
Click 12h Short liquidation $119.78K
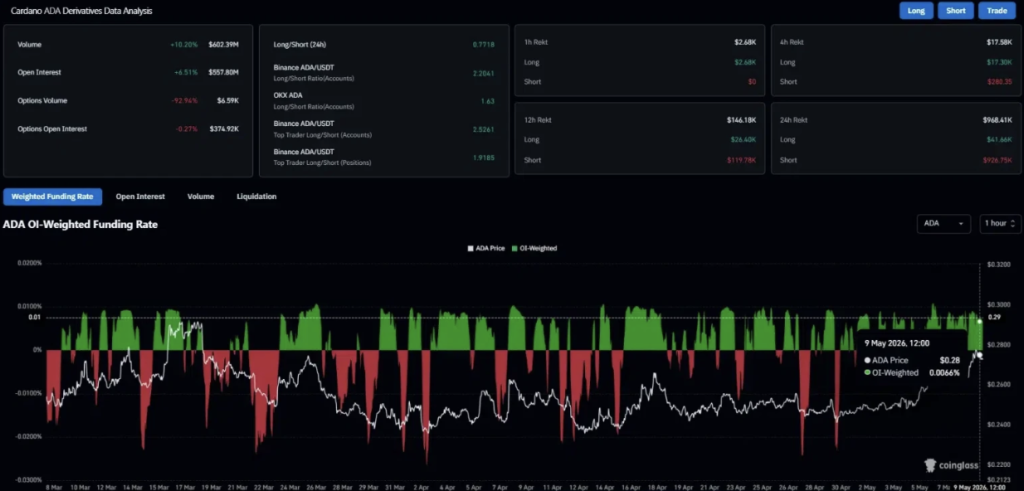tap(741, 160)
